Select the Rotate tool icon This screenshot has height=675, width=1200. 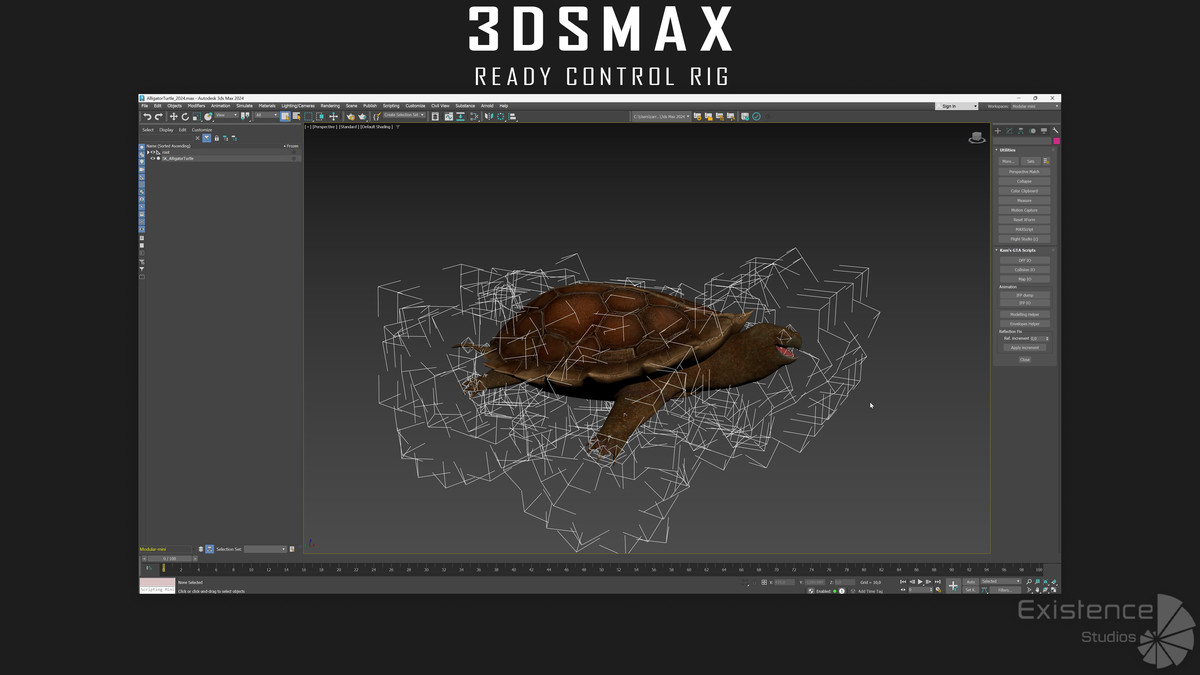click(184, 116)
